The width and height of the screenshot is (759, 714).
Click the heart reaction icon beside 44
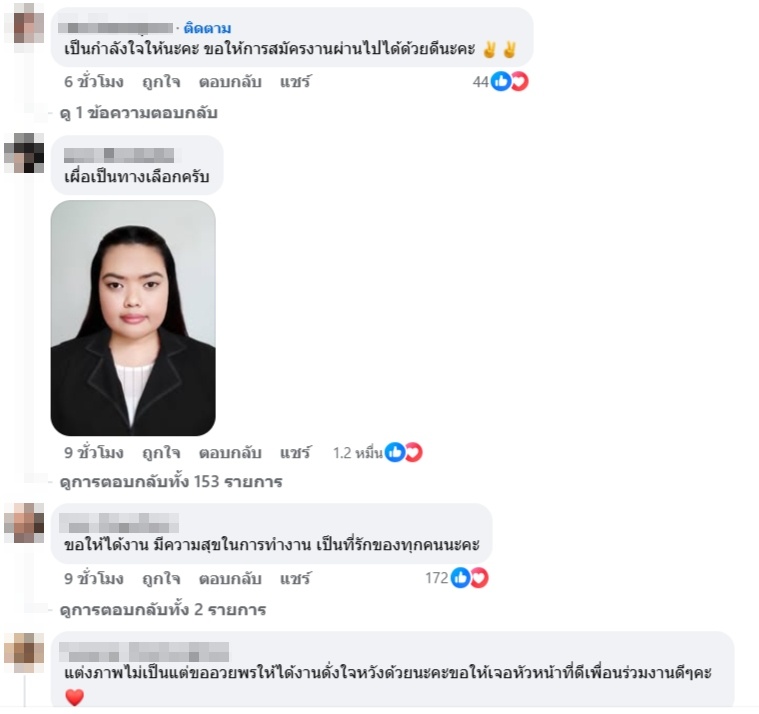click(x=519, y=81)
